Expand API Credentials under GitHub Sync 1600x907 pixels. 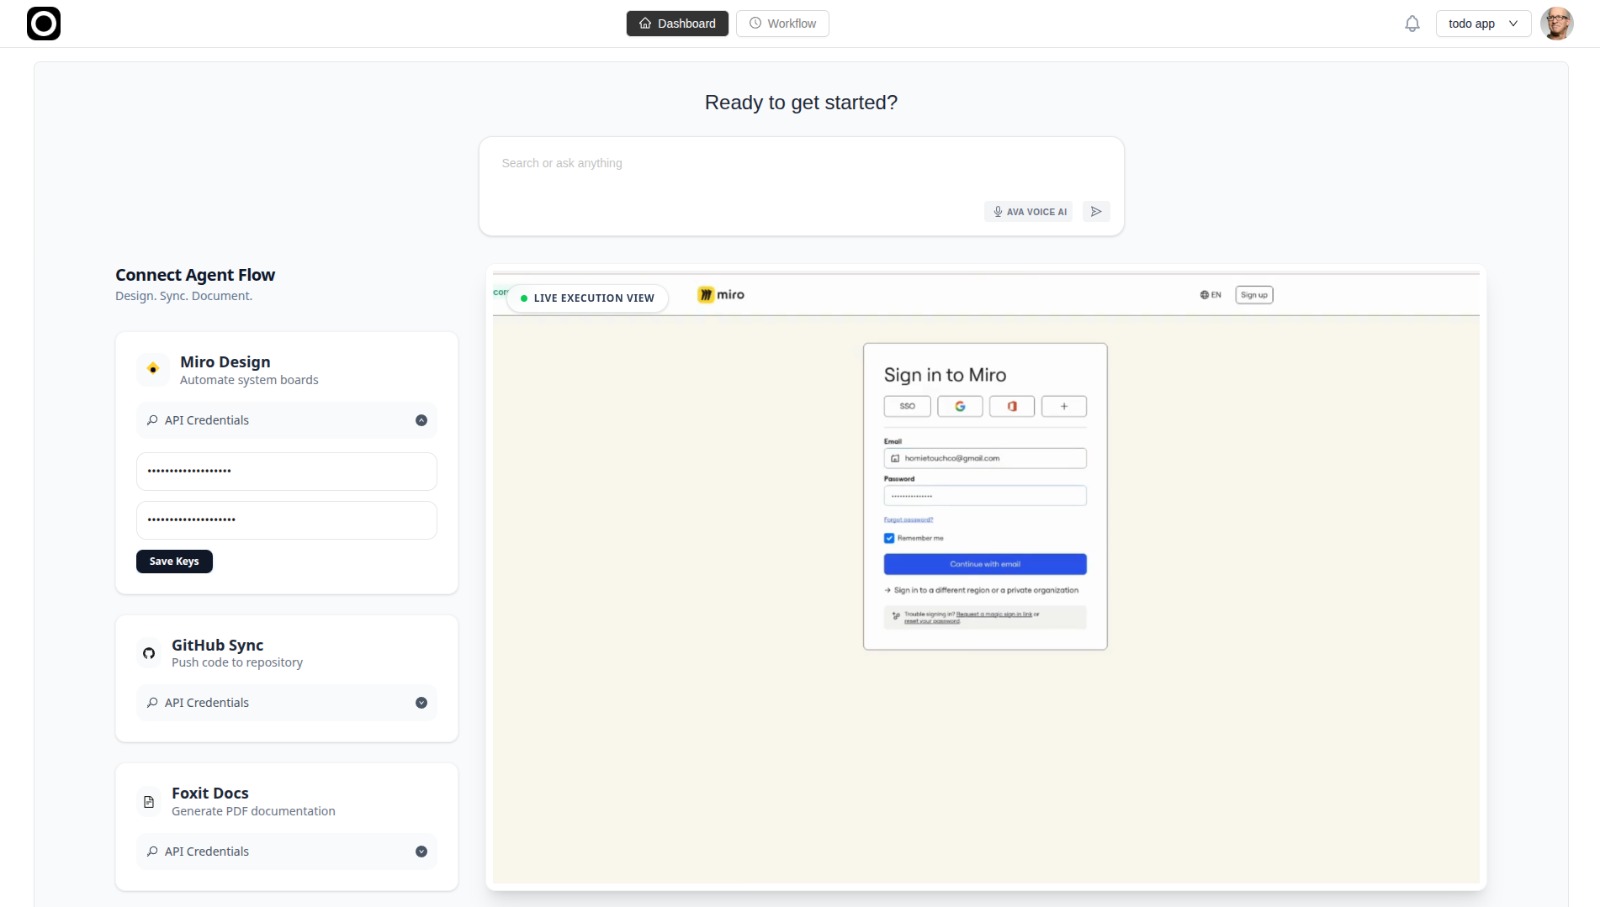[x=287, y=703]
